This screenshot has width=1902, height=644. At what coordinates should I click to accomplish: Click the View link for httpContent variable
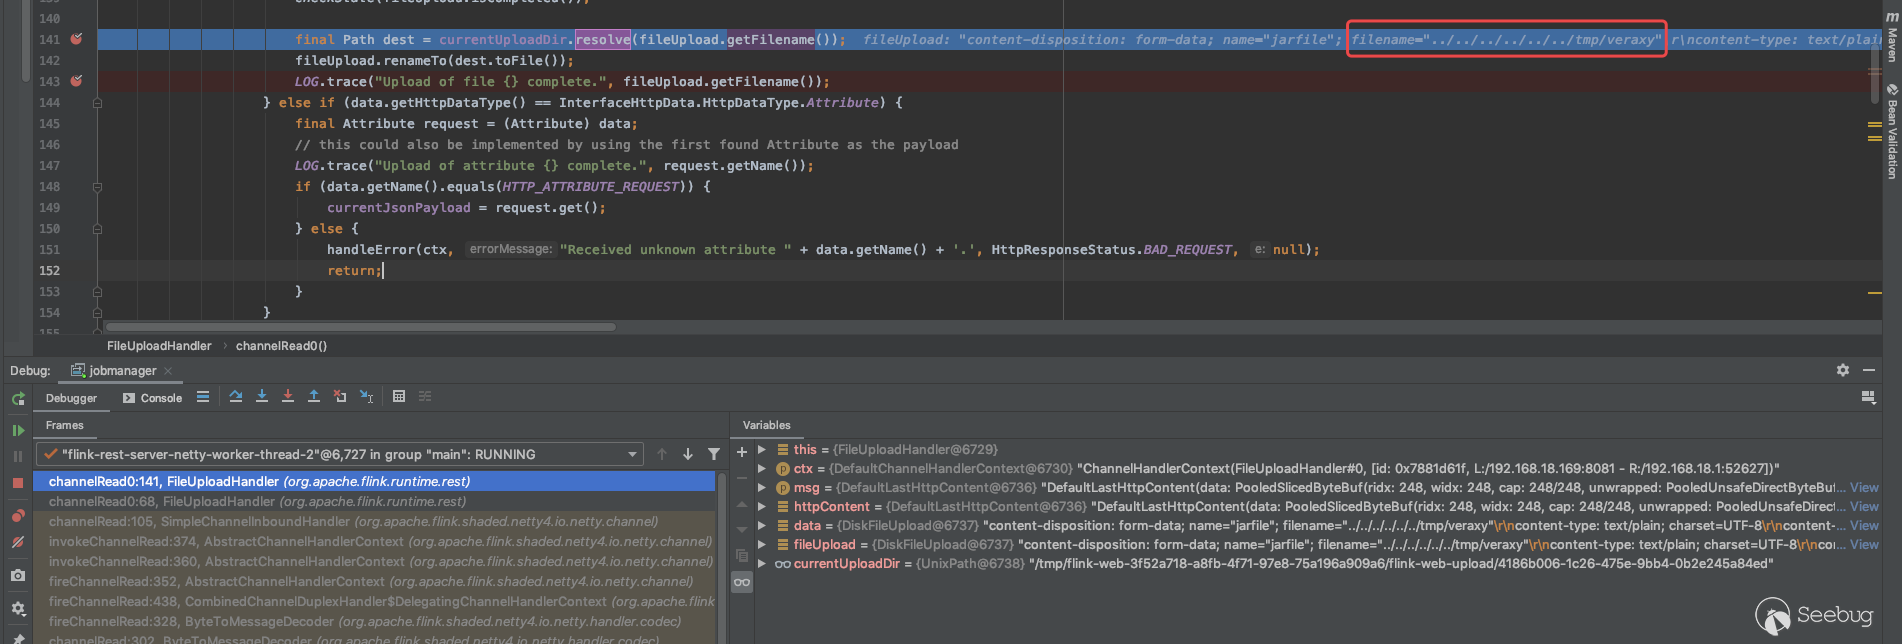click(1864, 507)
